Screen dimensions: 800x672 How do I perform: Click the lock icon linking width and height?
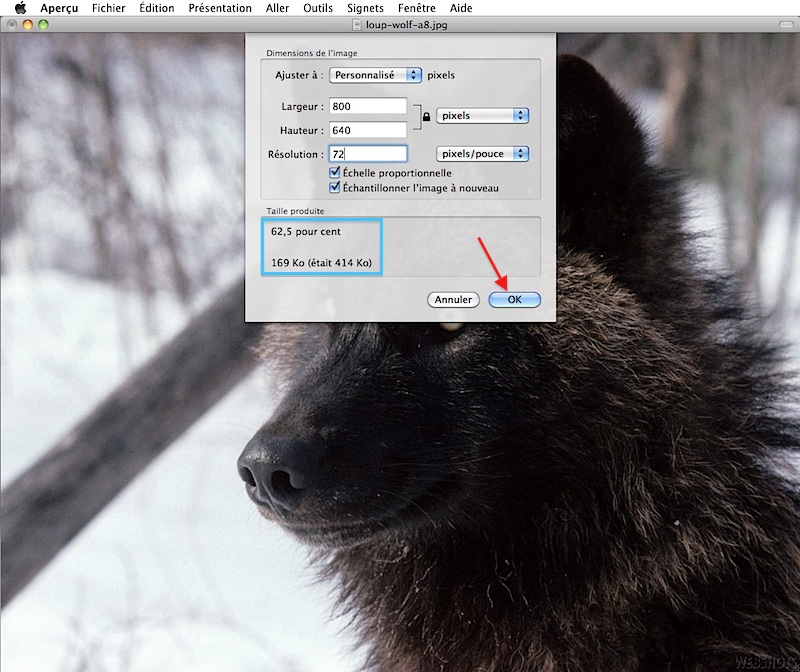(425, 117)
